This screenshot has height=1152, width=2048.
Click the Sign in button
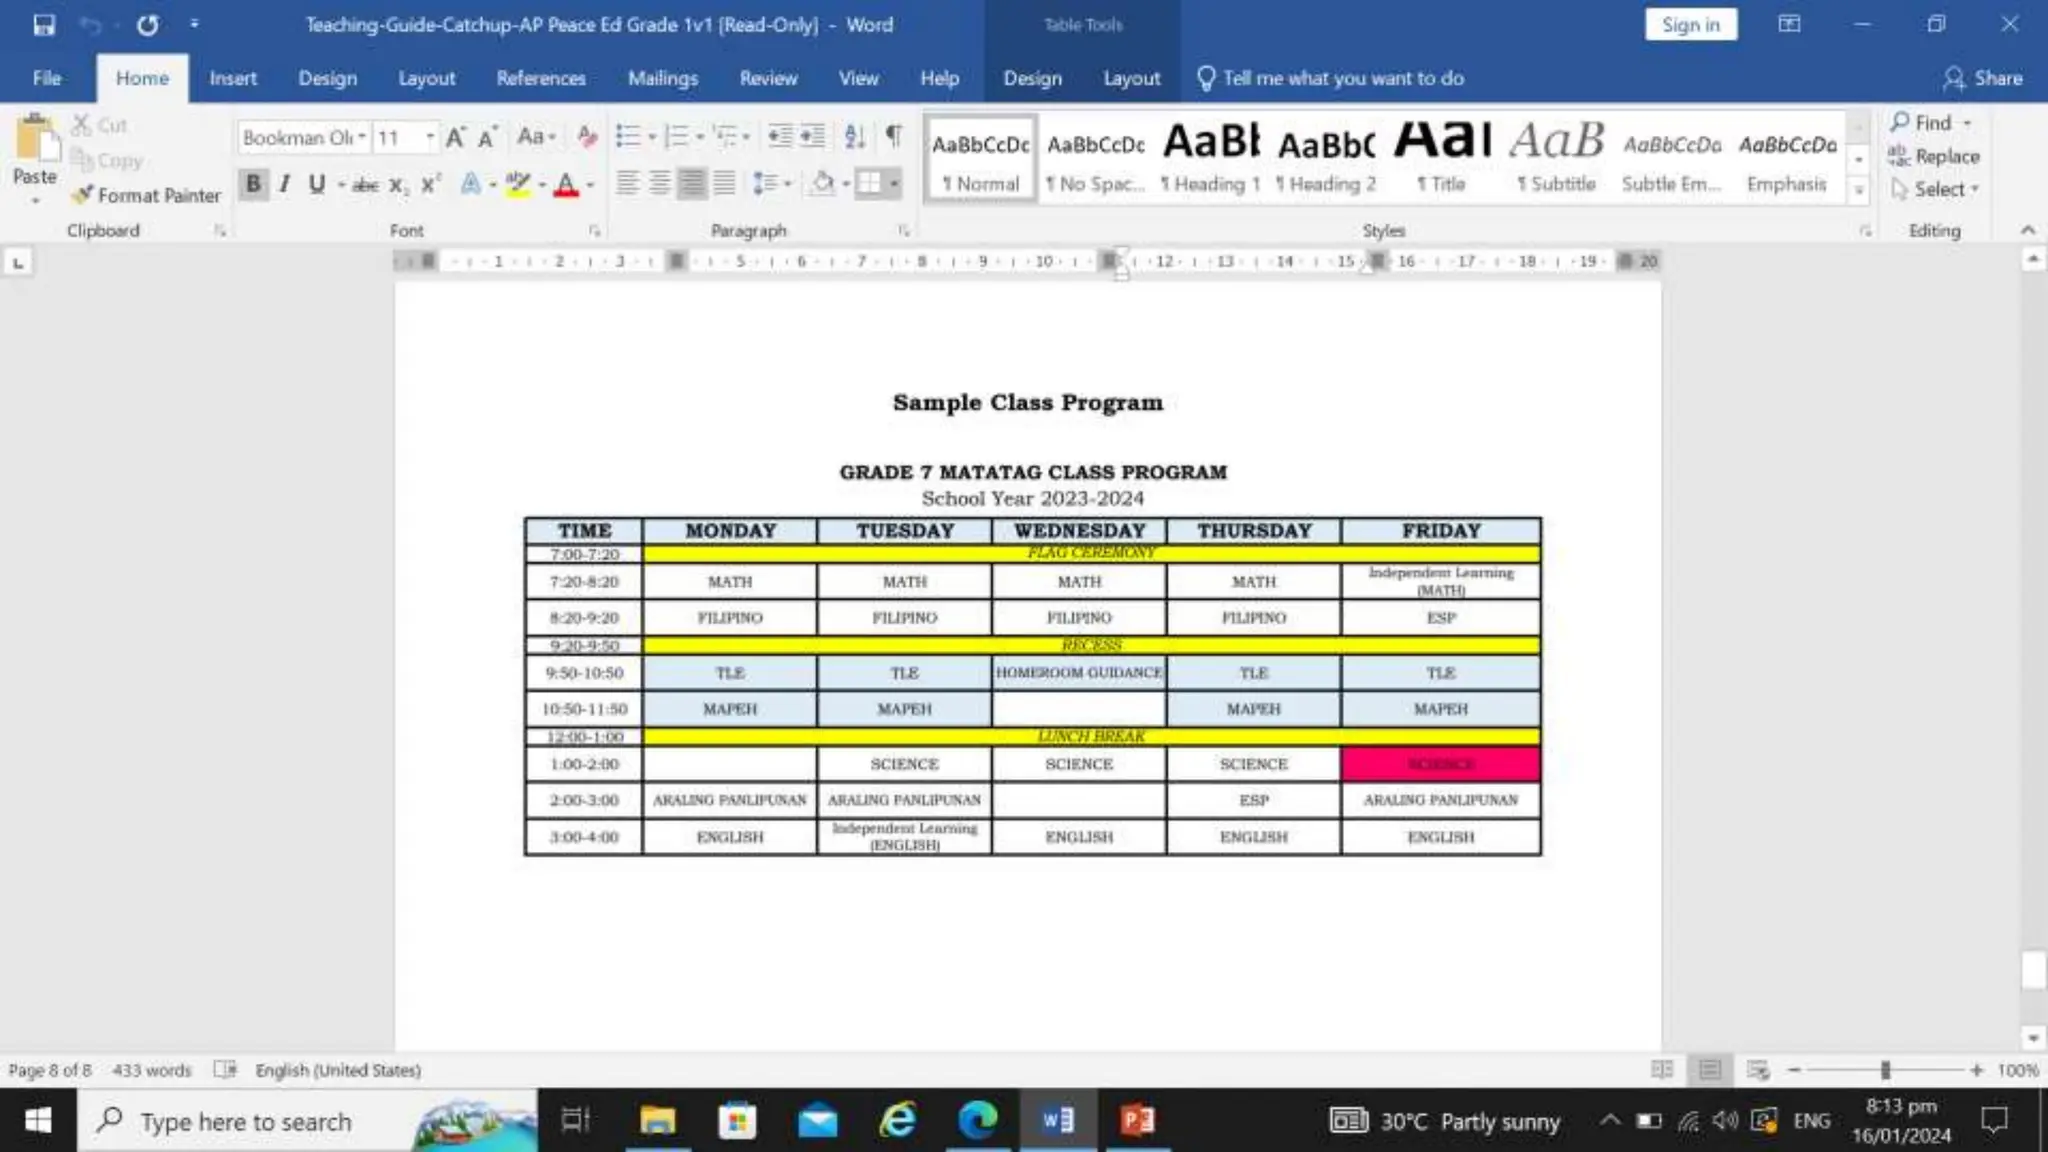[x=1690, y=25]
